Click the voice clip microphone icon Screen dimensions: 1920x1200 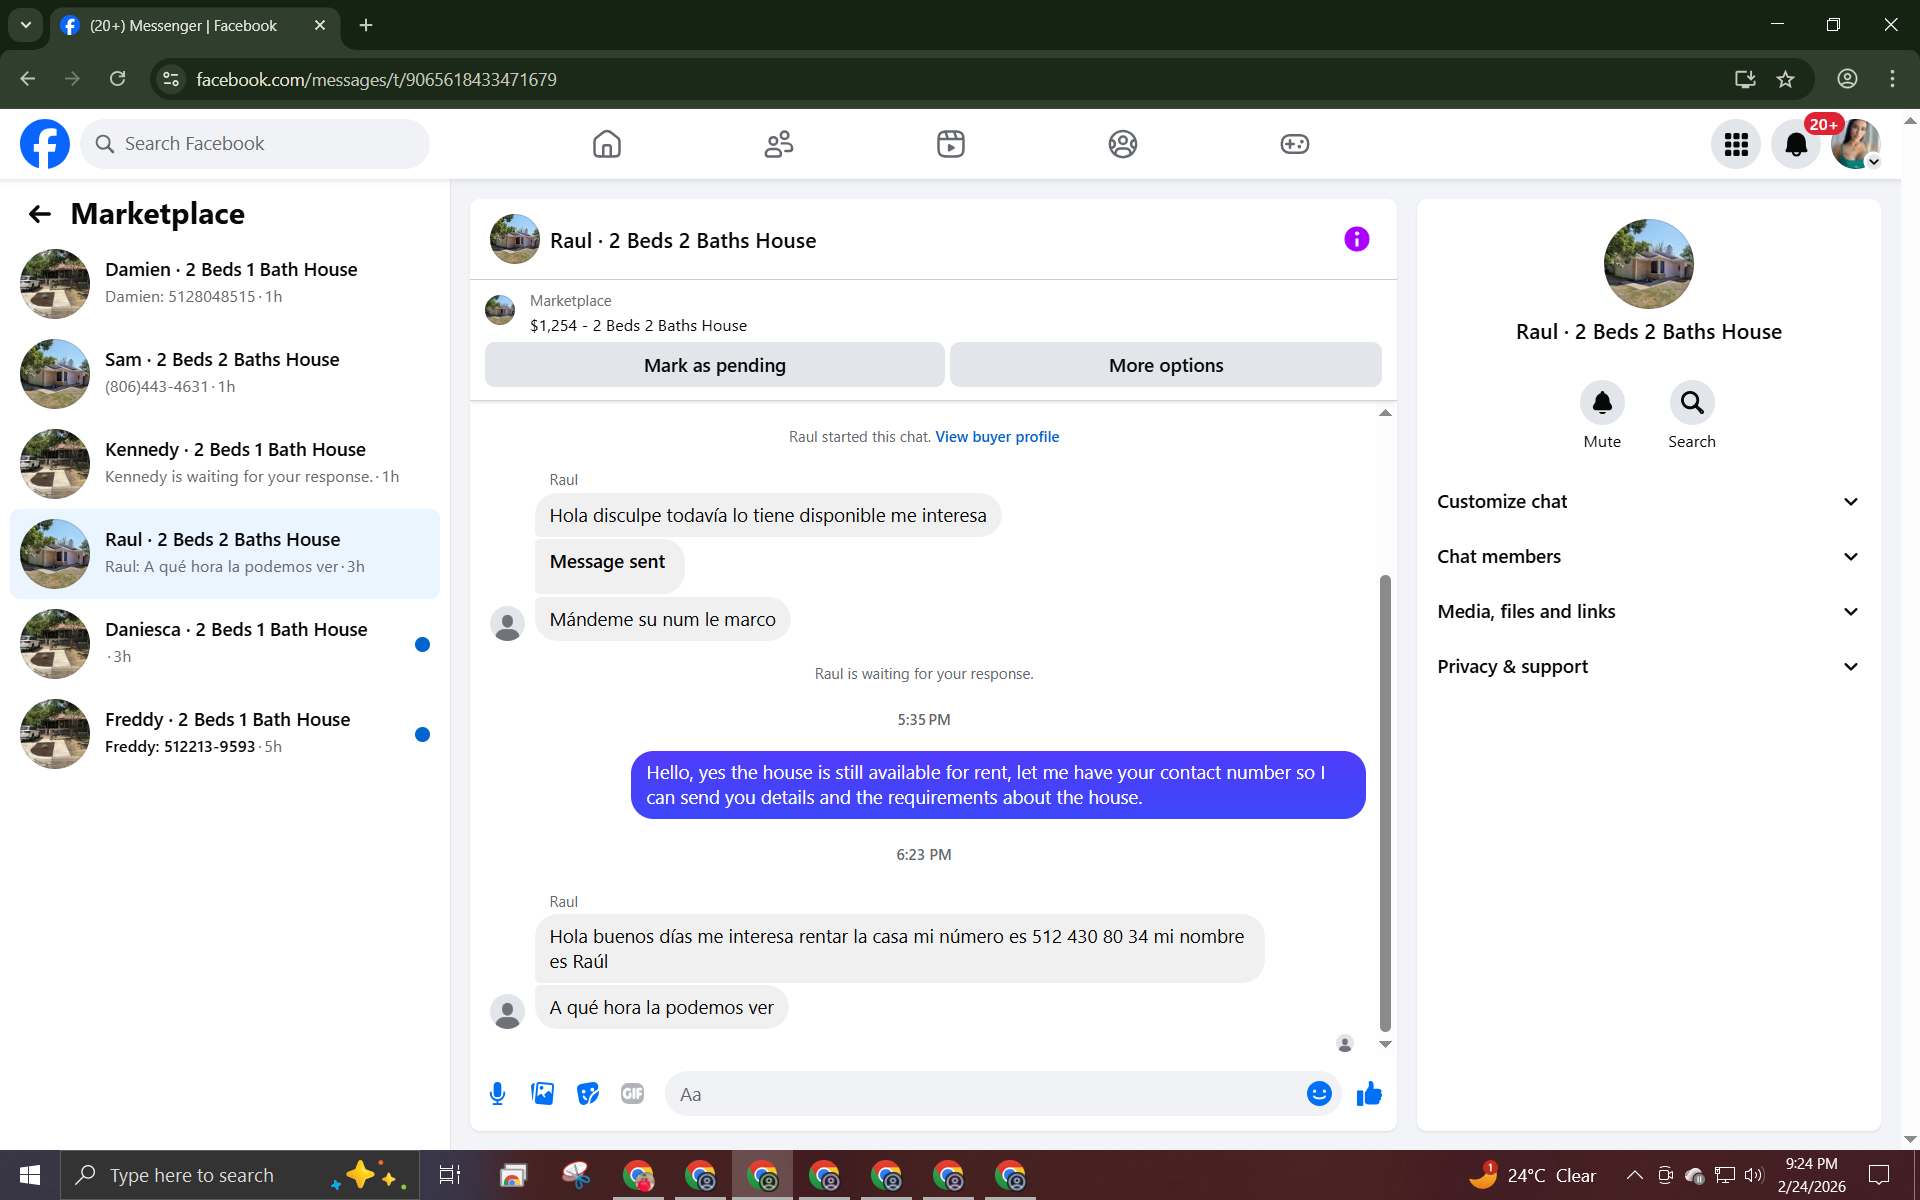click(x=497, y=1094)
